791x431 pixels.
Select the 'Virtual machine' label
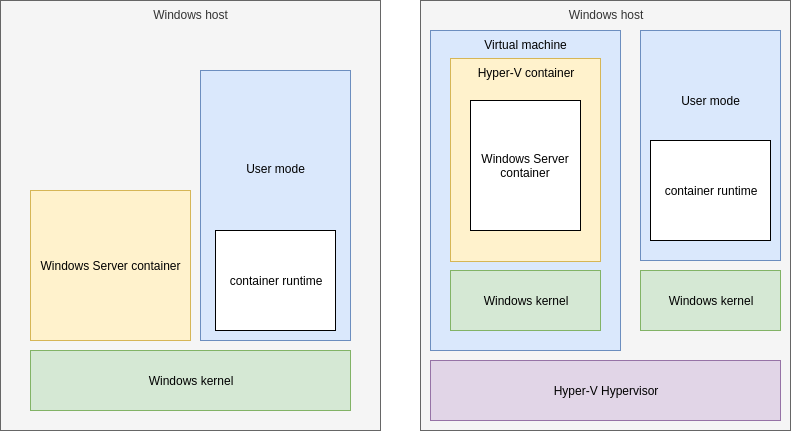pos(525,45)
